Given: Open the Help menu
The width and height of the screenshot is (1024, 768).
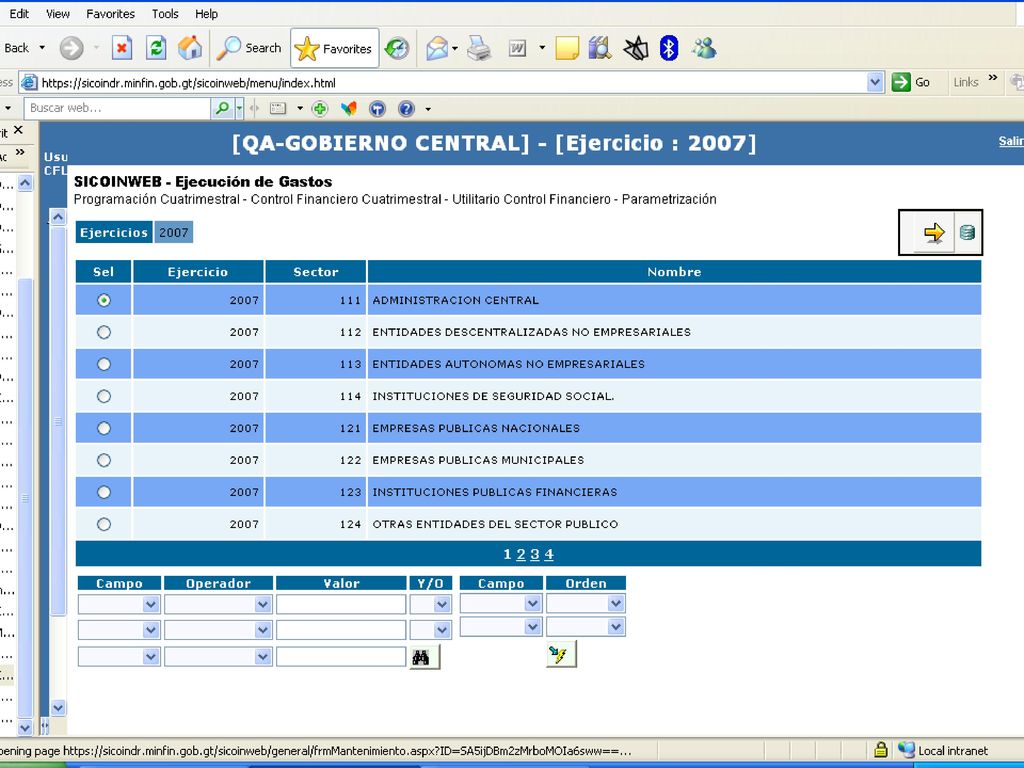Looking at the screenshot, I should coord(206,14).
